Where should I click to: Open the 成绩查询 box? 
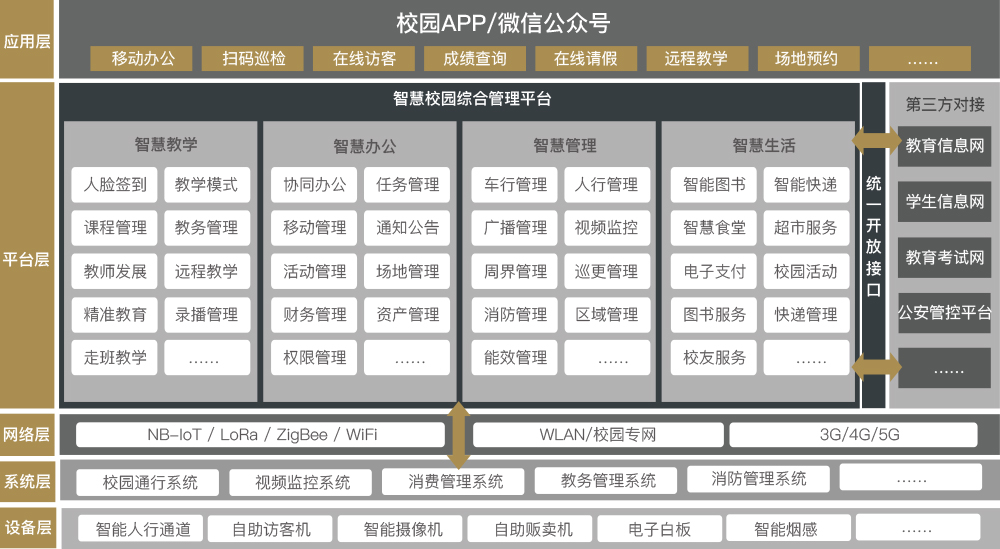pyautogui.click(x=474, y=59)
